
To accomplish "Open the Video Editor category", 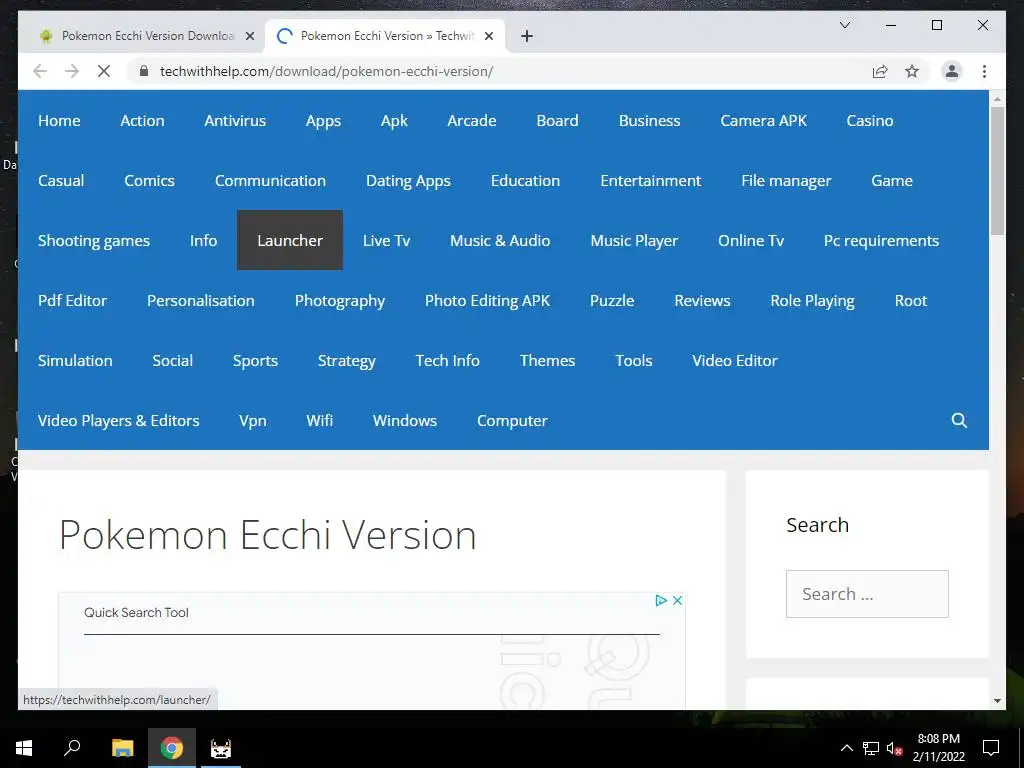I will click(x=734, y=360).
